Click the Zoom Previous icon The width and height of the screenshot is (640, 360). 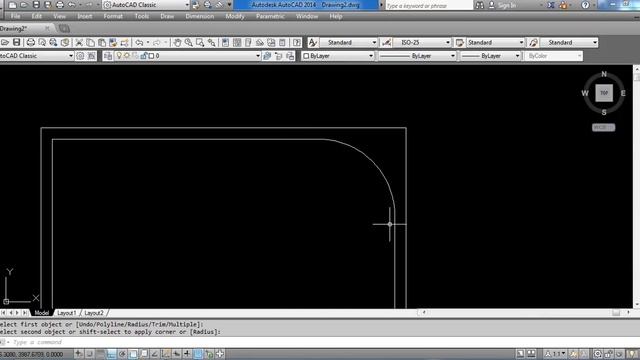(211, 42)
